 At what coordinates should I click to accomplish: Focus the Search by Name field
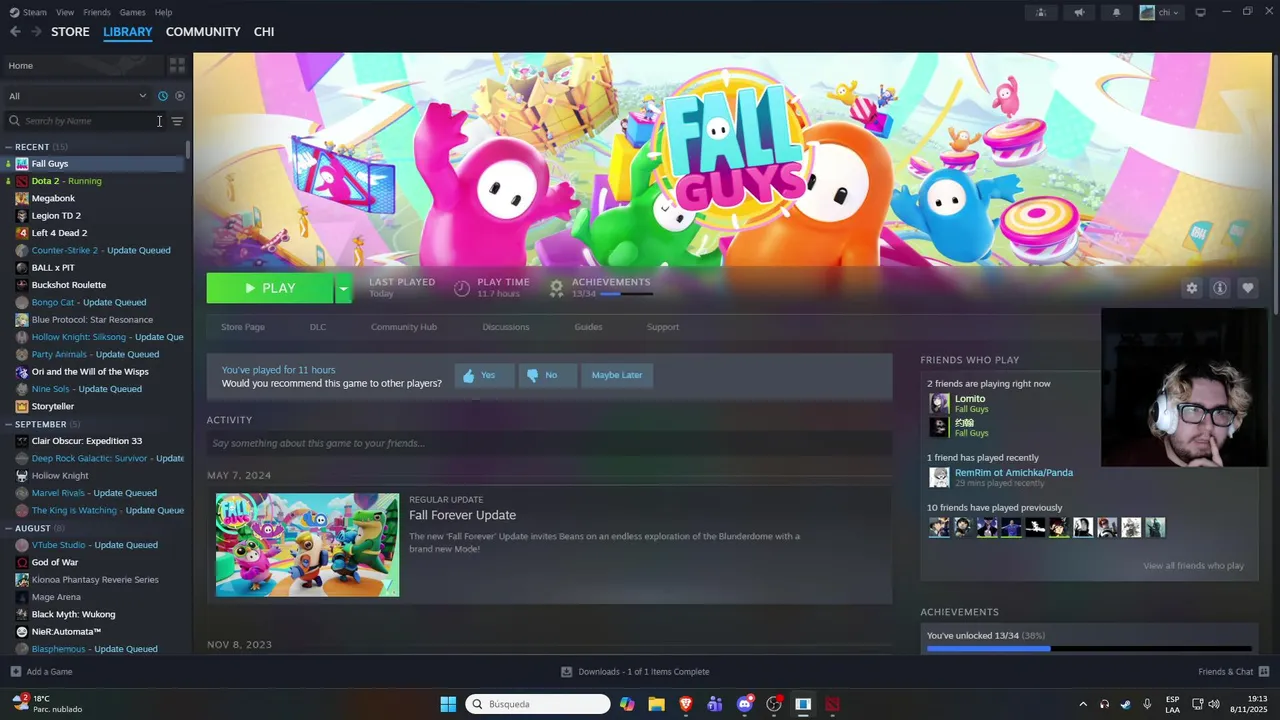(87, 121)
